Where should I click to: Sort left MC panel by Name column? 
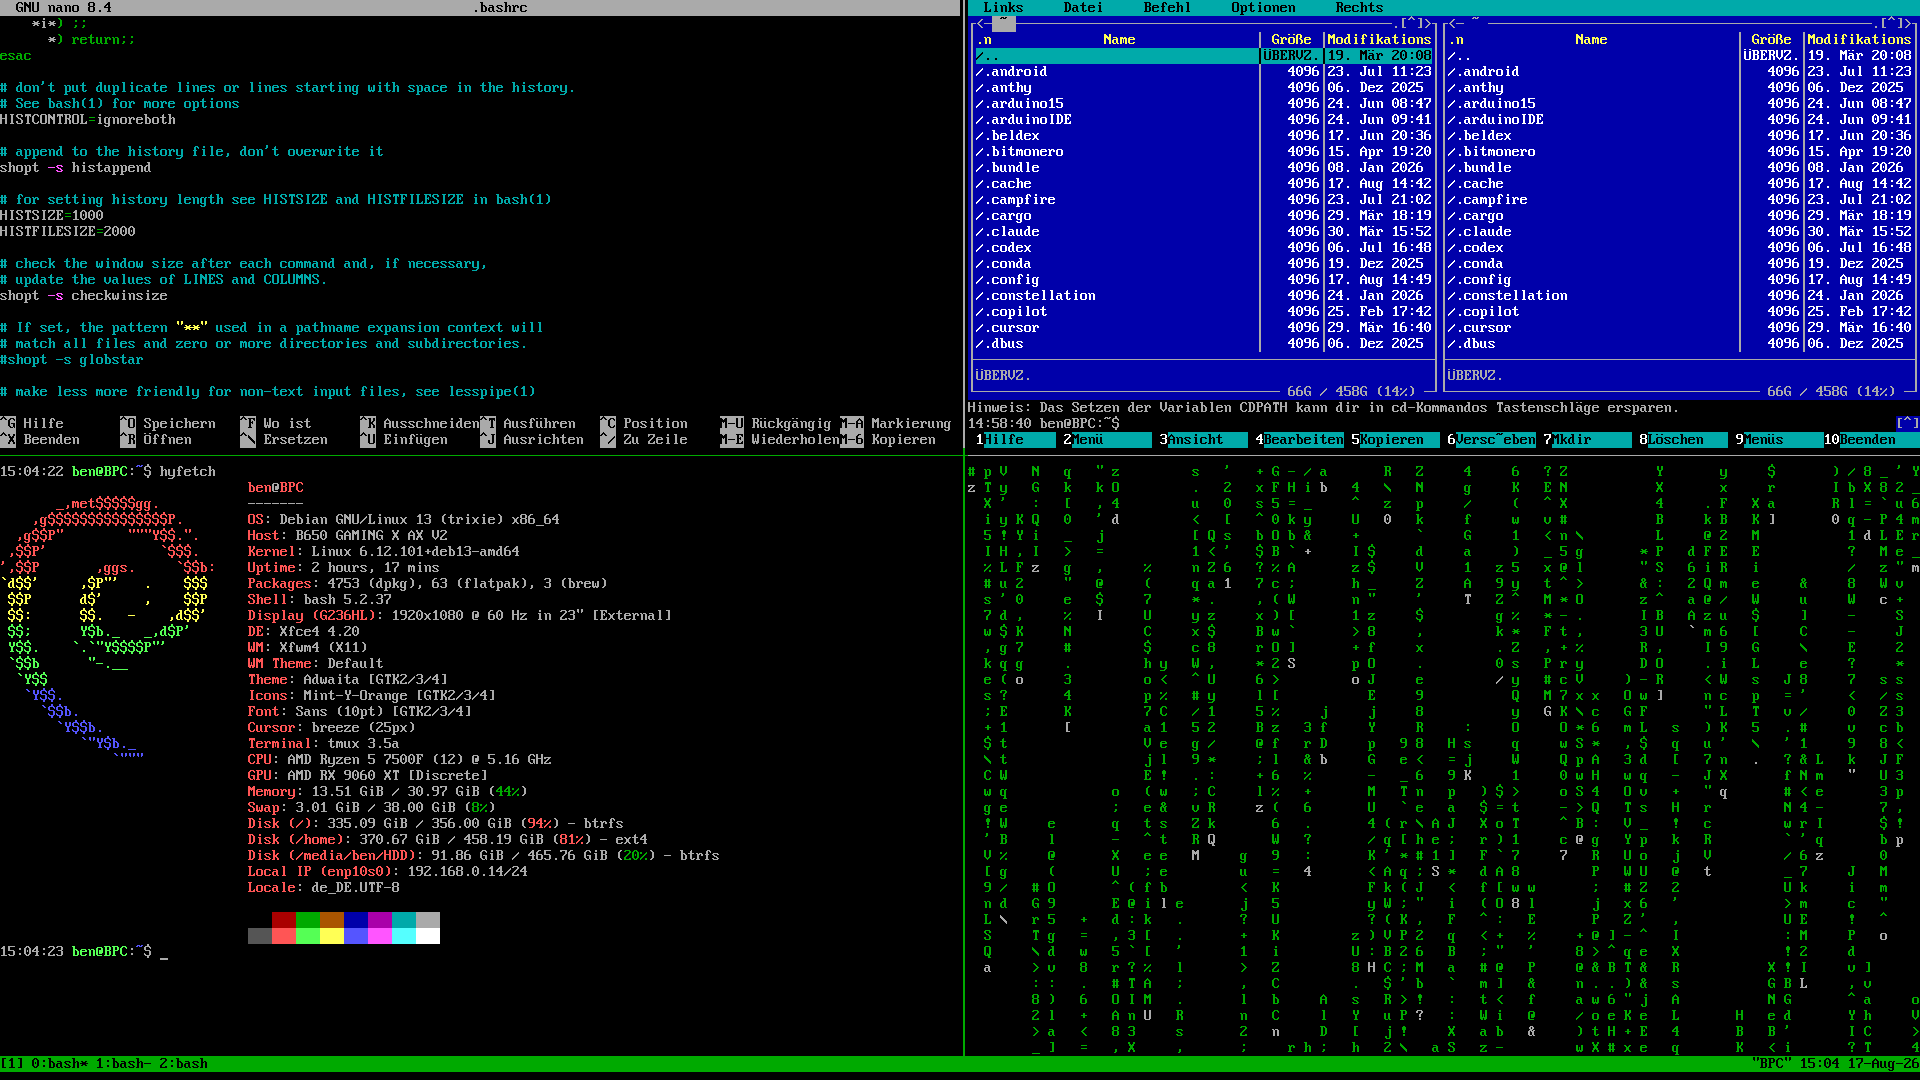point(1119,40)
